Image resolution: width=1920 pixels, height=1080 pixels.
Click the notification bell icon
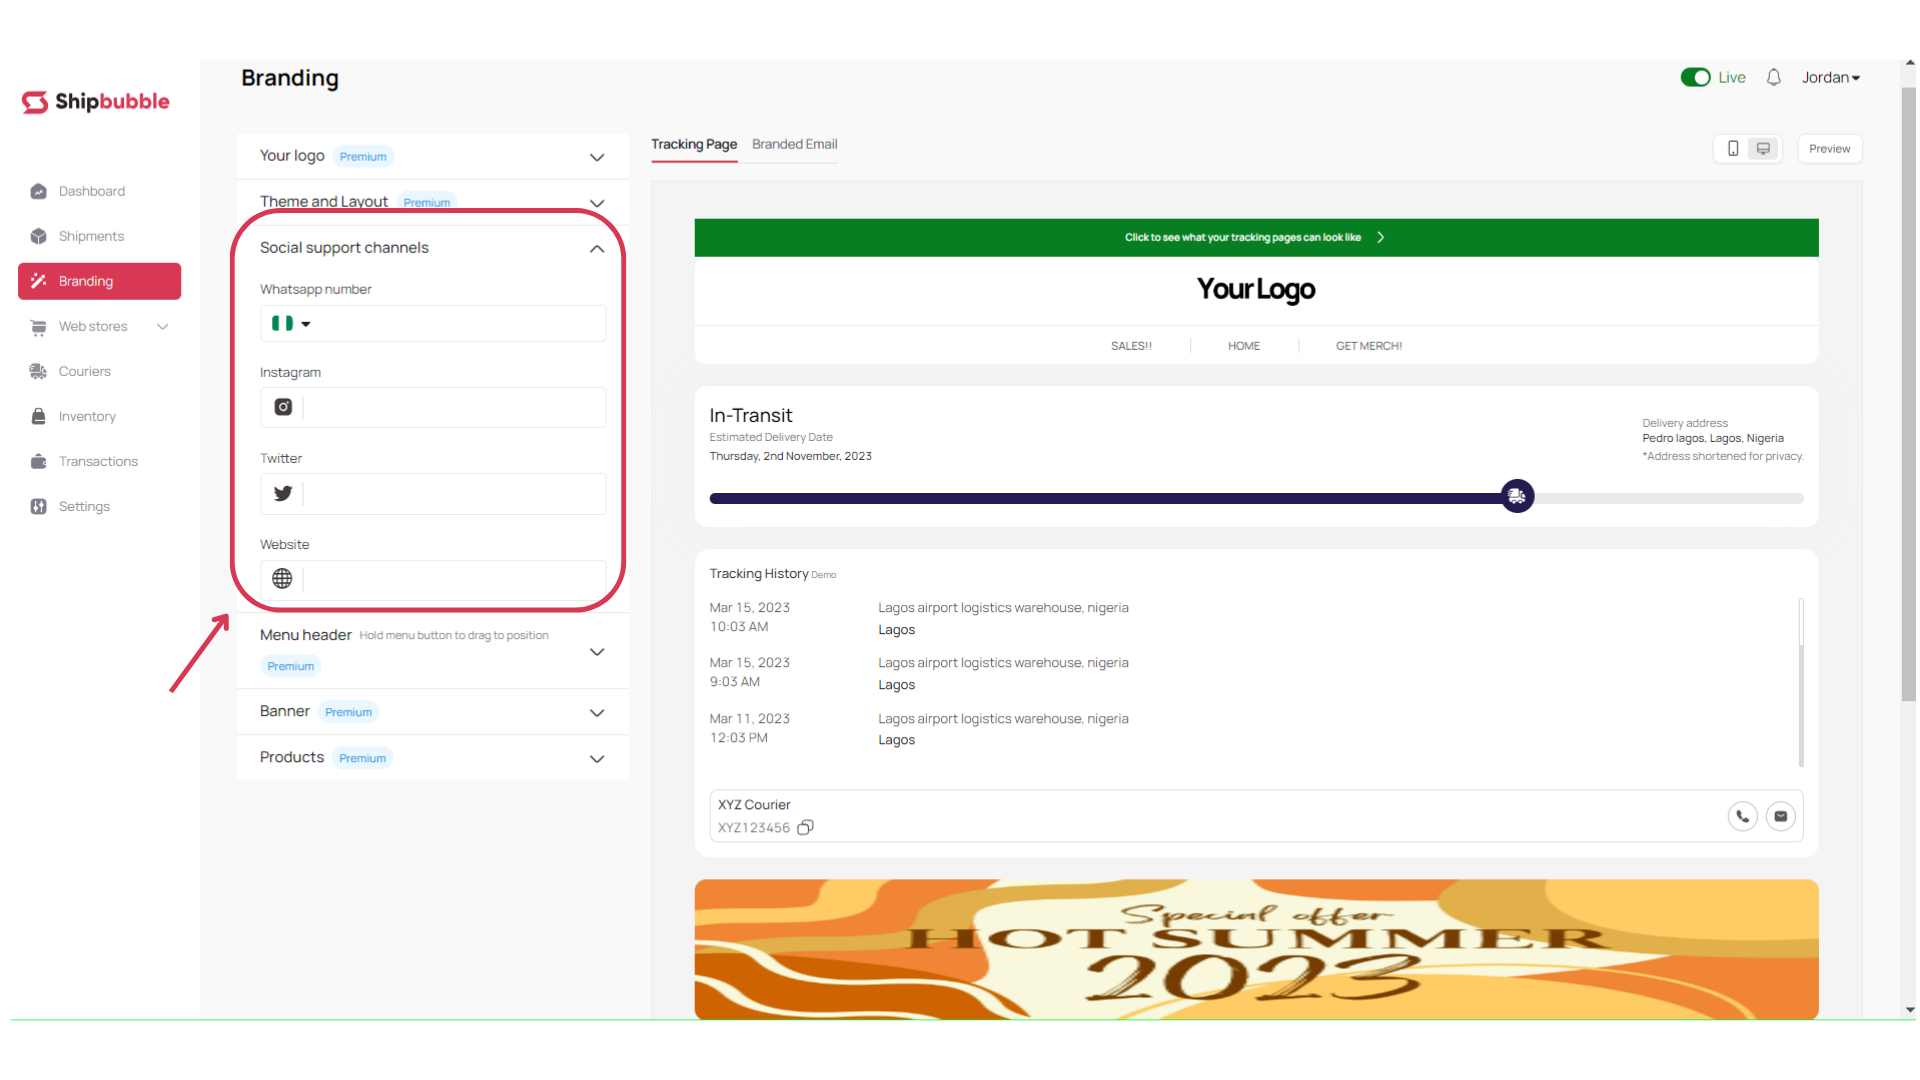[x=1773, y=78]
